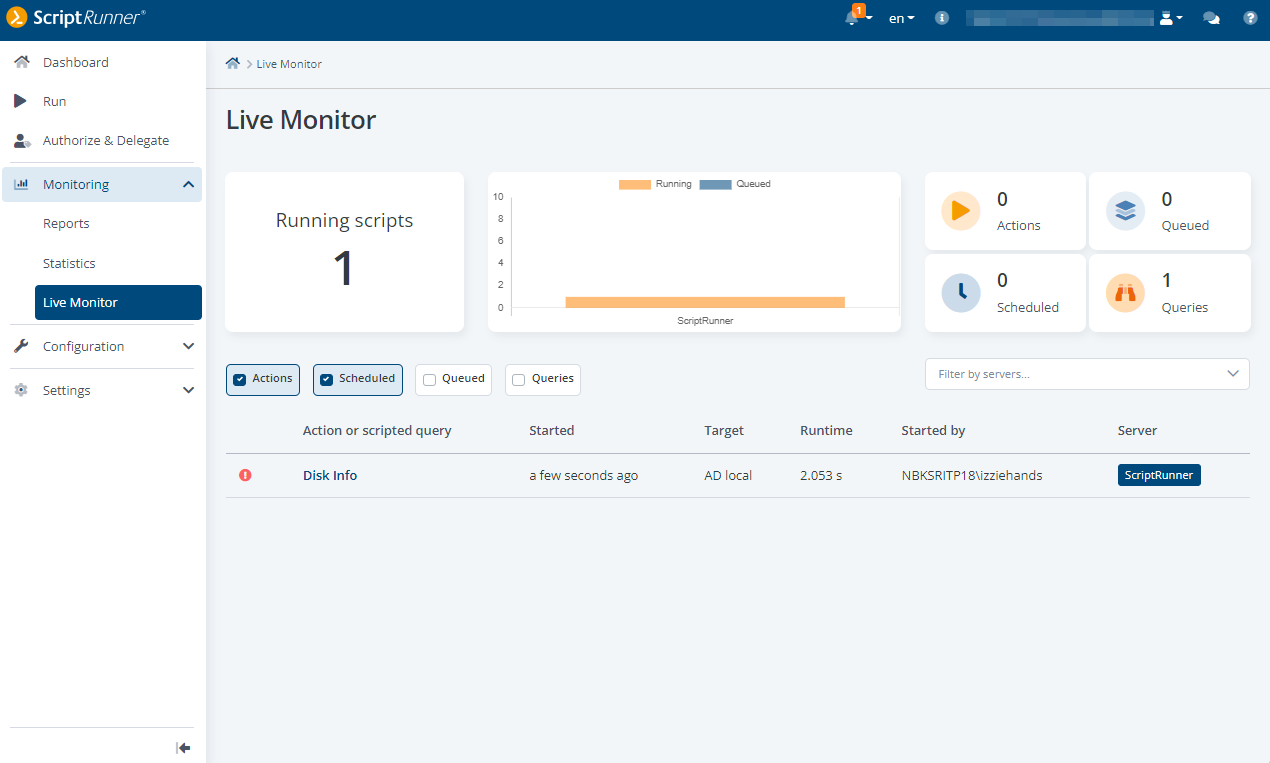Open the en language dropdown
Screen dimensions: 1270x763
(902, 18)
